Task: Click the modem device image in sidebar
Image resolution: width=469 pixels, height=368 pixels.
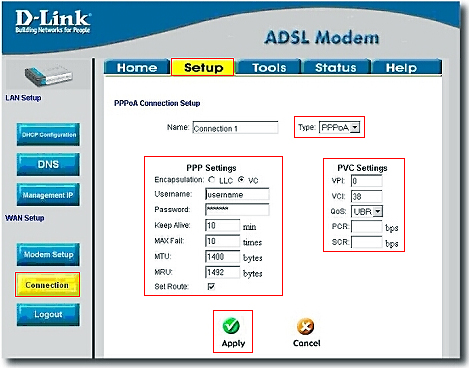Action: [48, 75]
